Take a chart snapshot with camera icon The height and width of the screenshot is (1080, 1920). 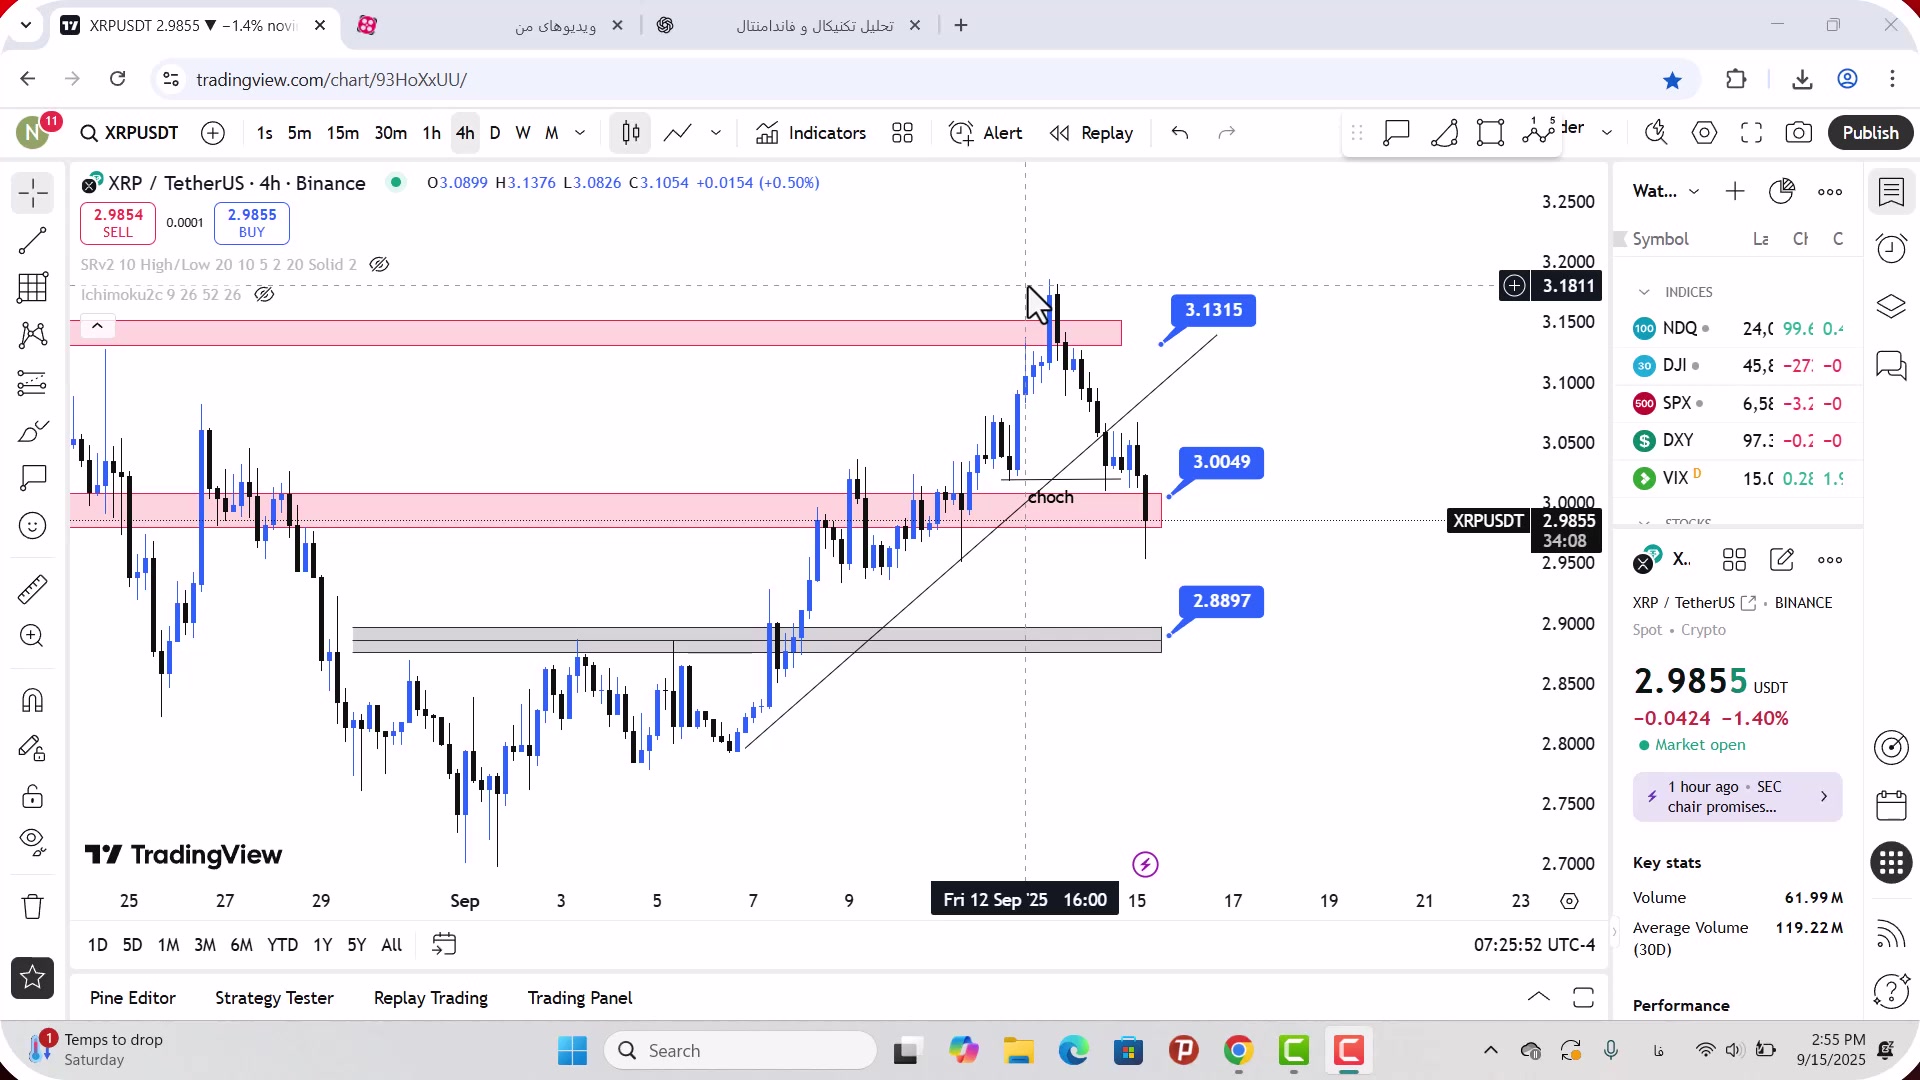1798,133
